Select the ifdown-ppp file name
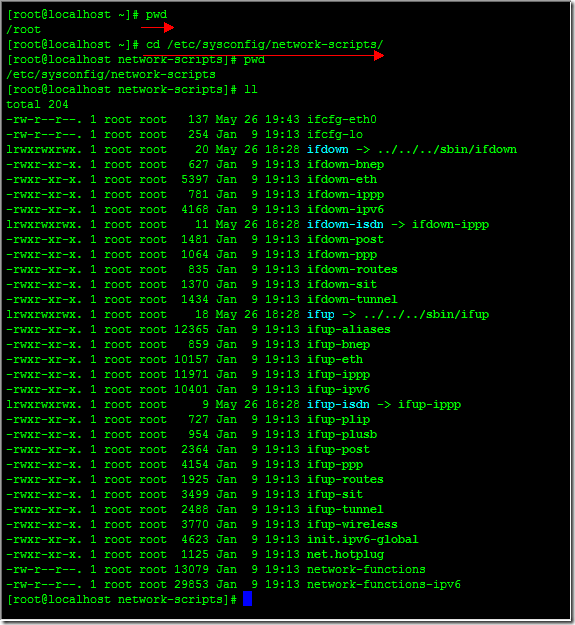Viewport: 575px width, 625px height. pos(341,255)
